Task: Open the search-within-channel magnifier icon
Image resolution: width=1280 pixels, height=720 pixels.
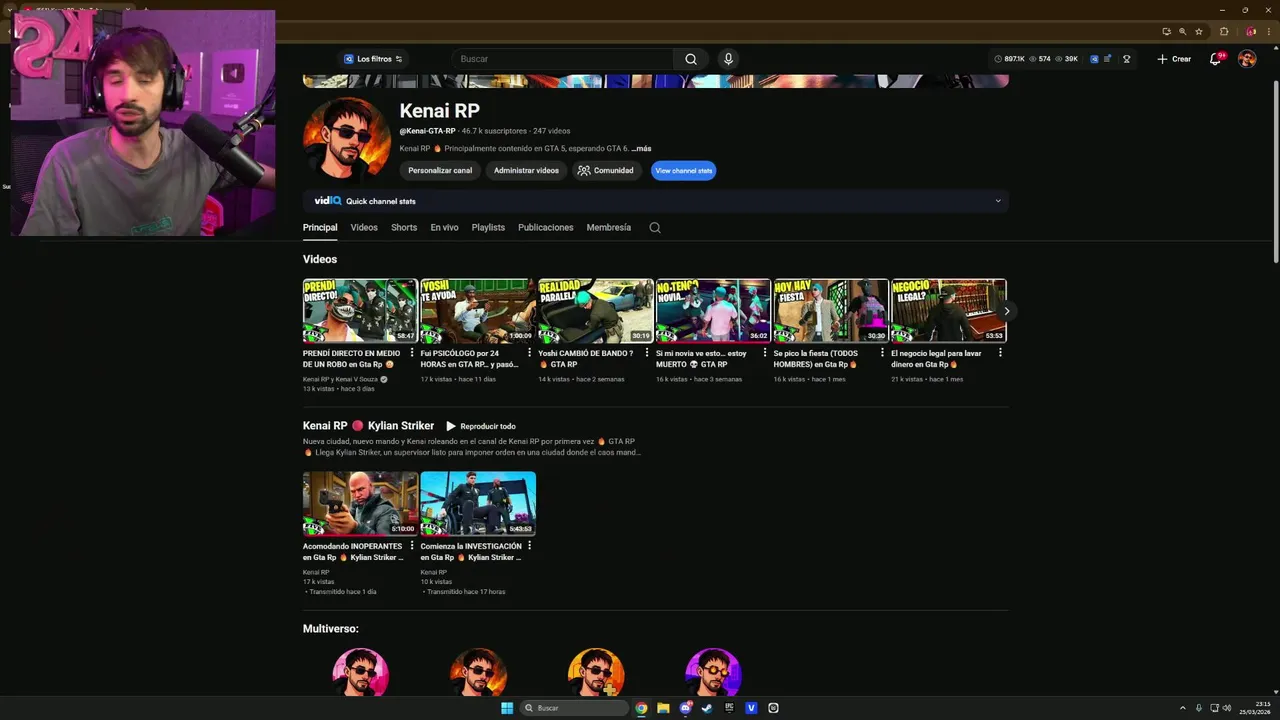Action: click(x=655, y=227)
